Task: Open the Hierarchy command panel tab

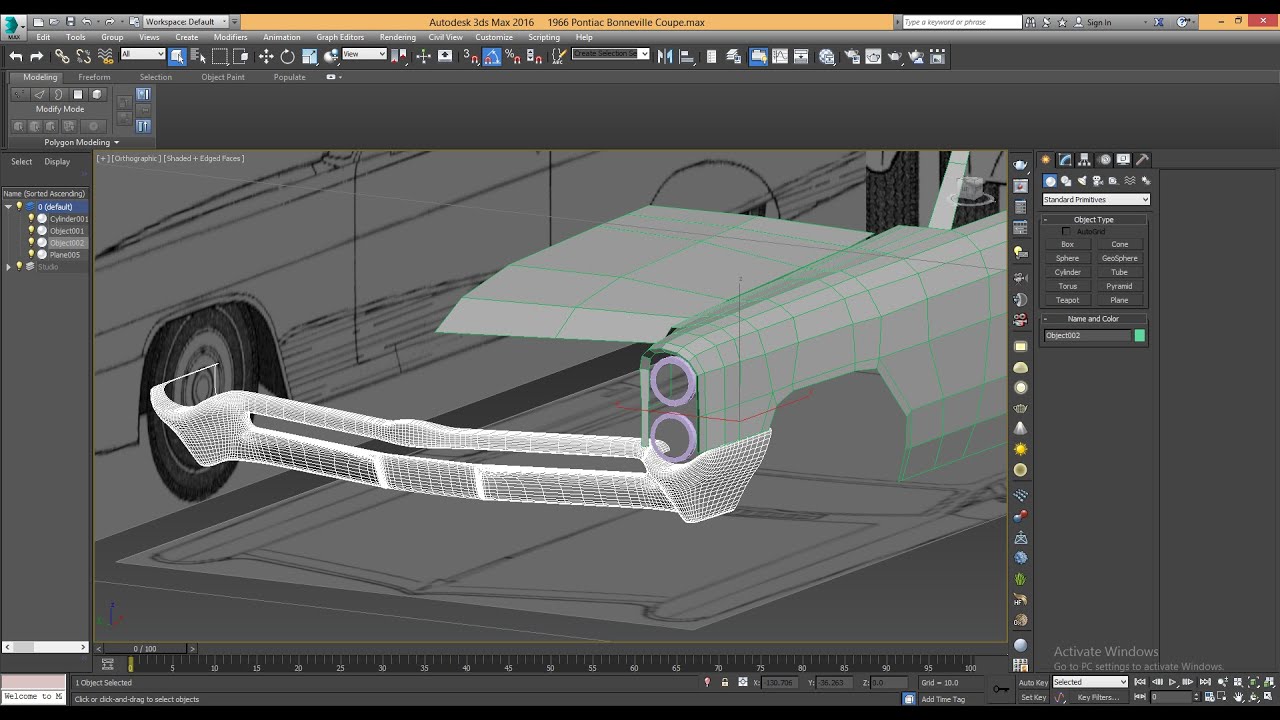Action: point(1084,160)
